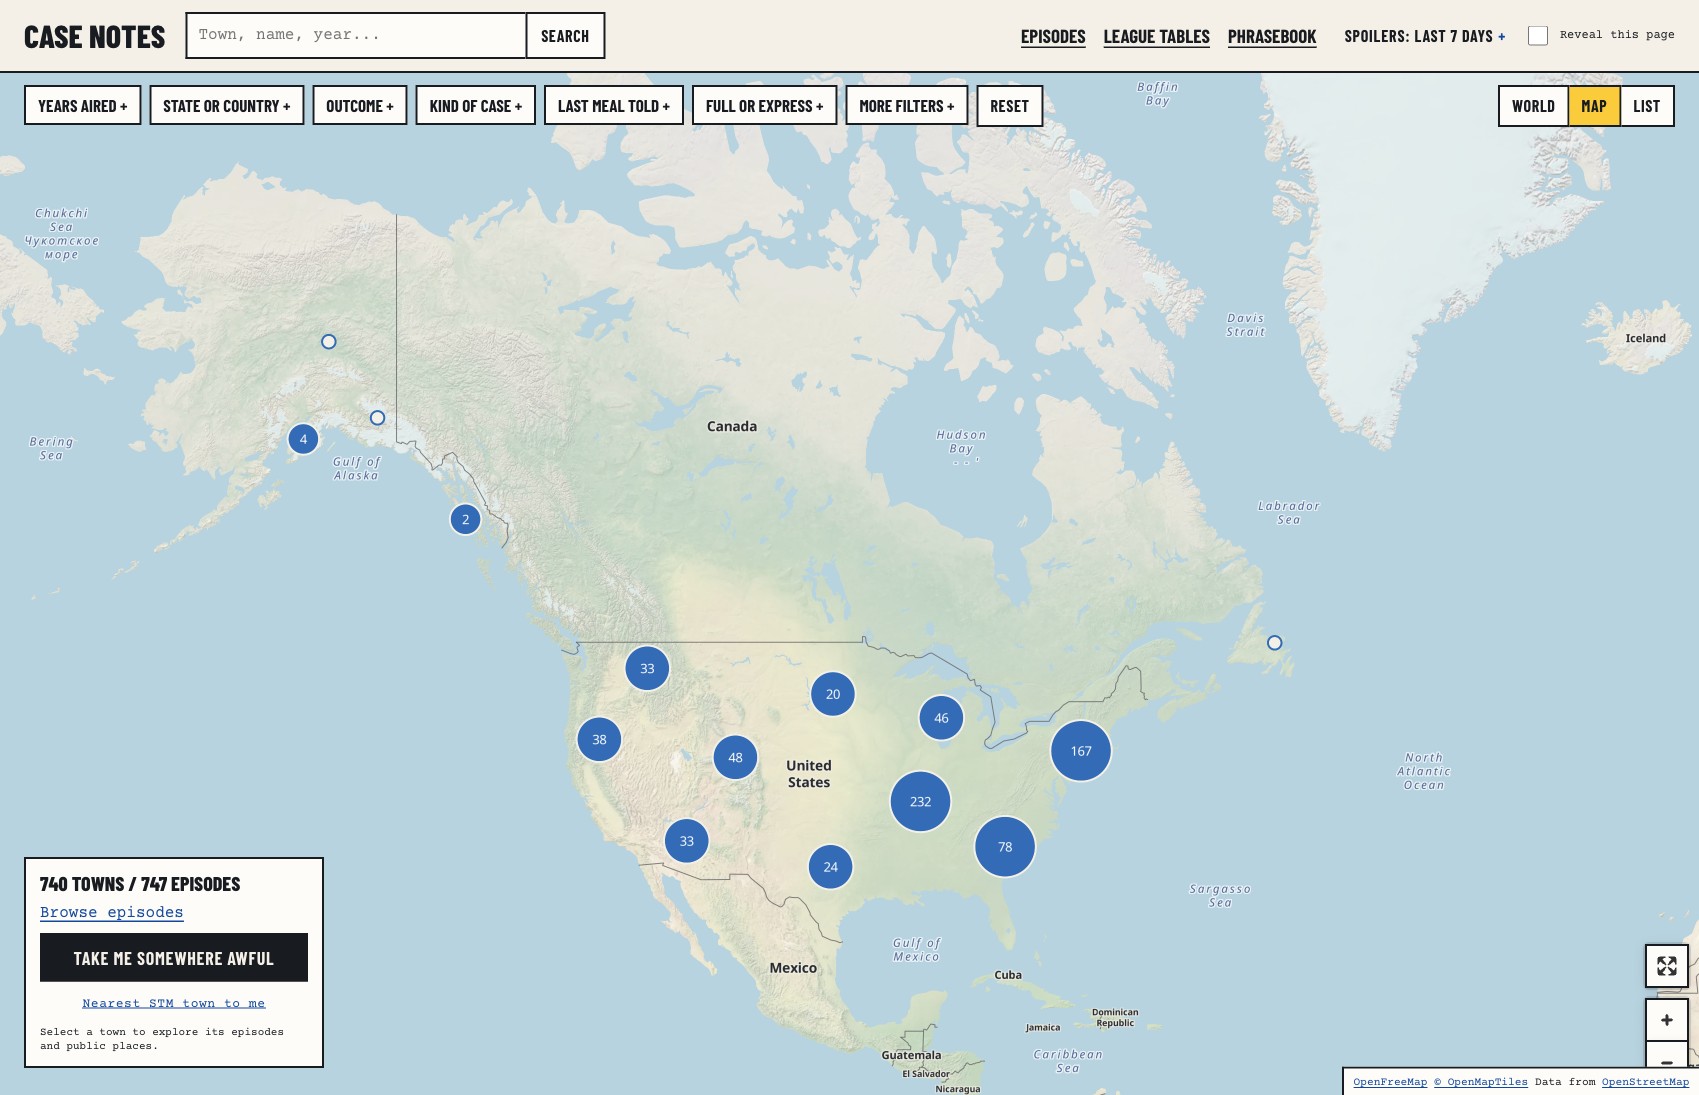This screenshot has height=1095, width=1699.
Task: Click the cluster marker labeled 2
Action: (465, 519)
